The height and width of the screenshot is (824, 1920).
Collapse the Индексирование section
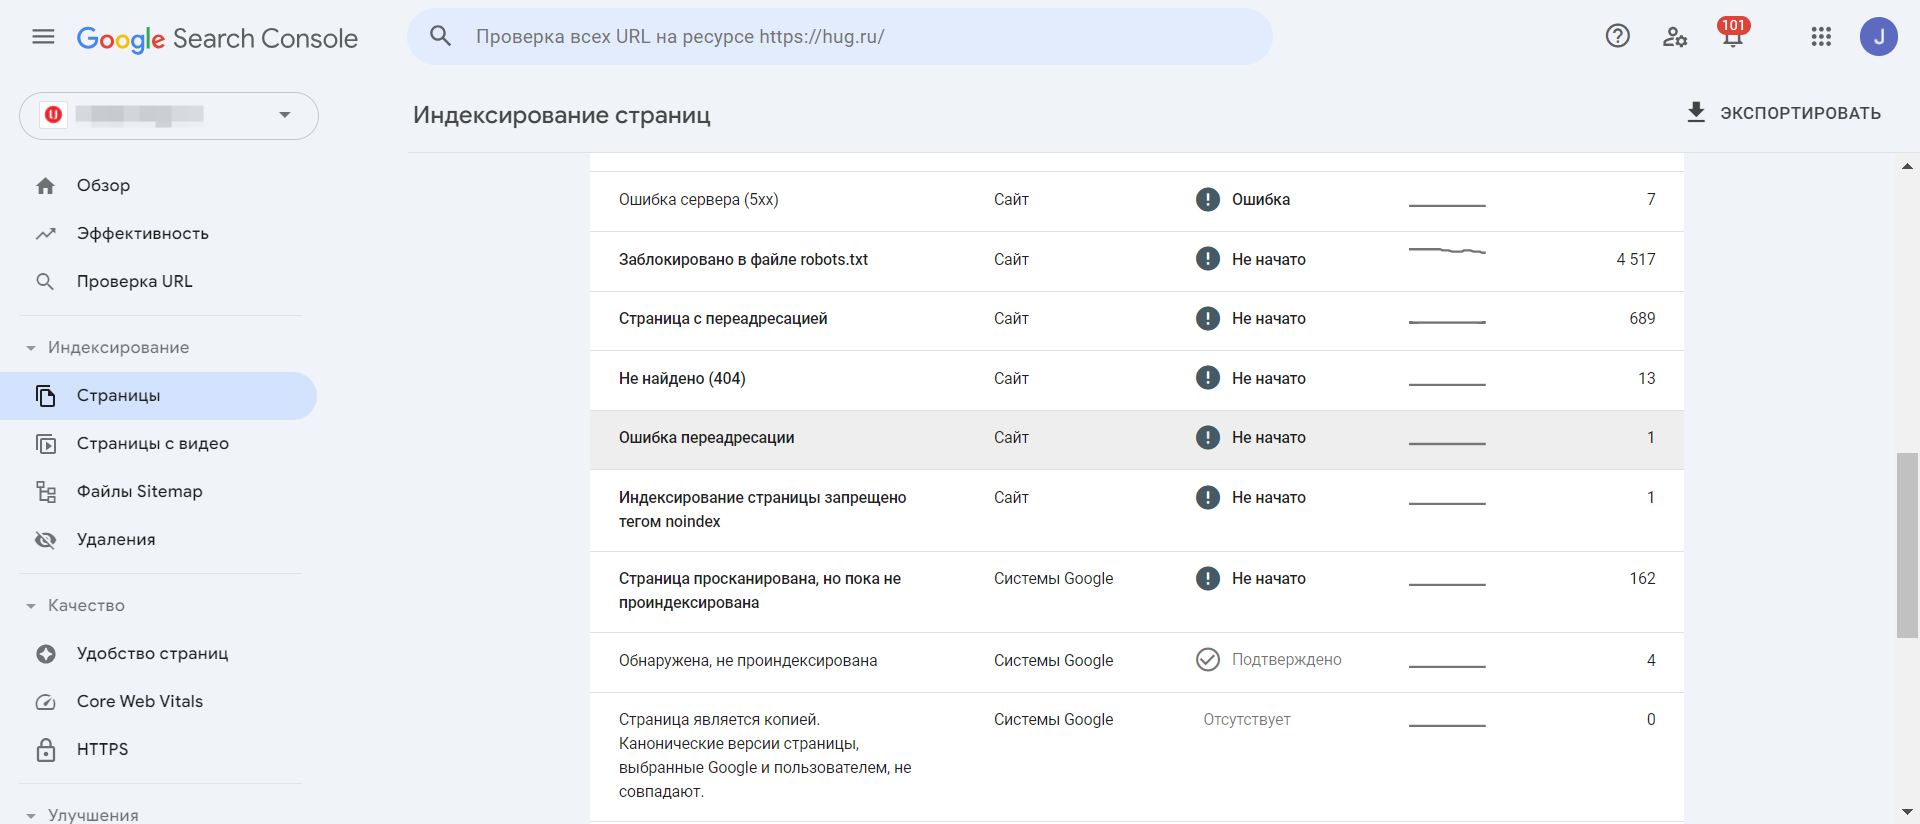[x=31, y=348]
